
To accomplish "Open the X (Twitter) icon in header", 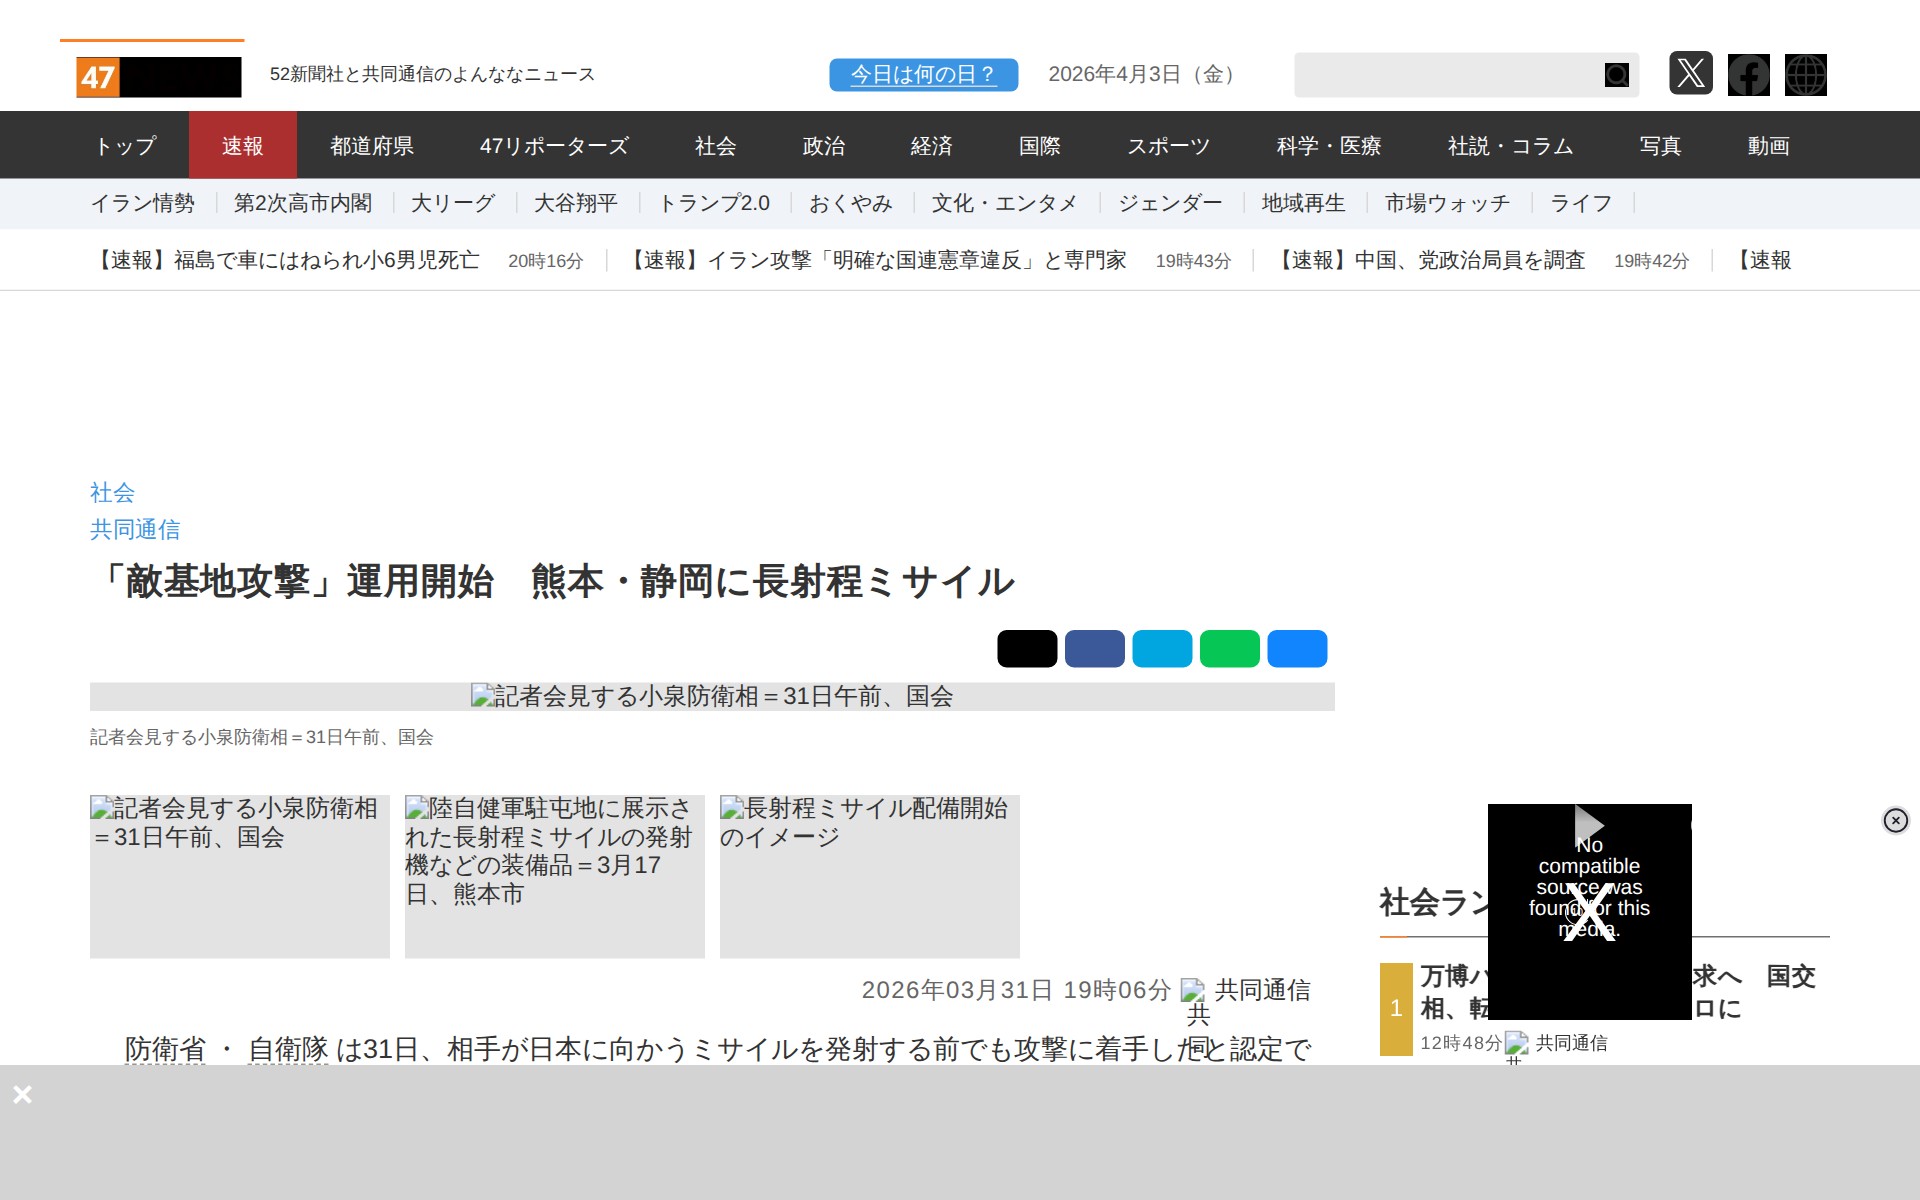I will coord(1690,74).
